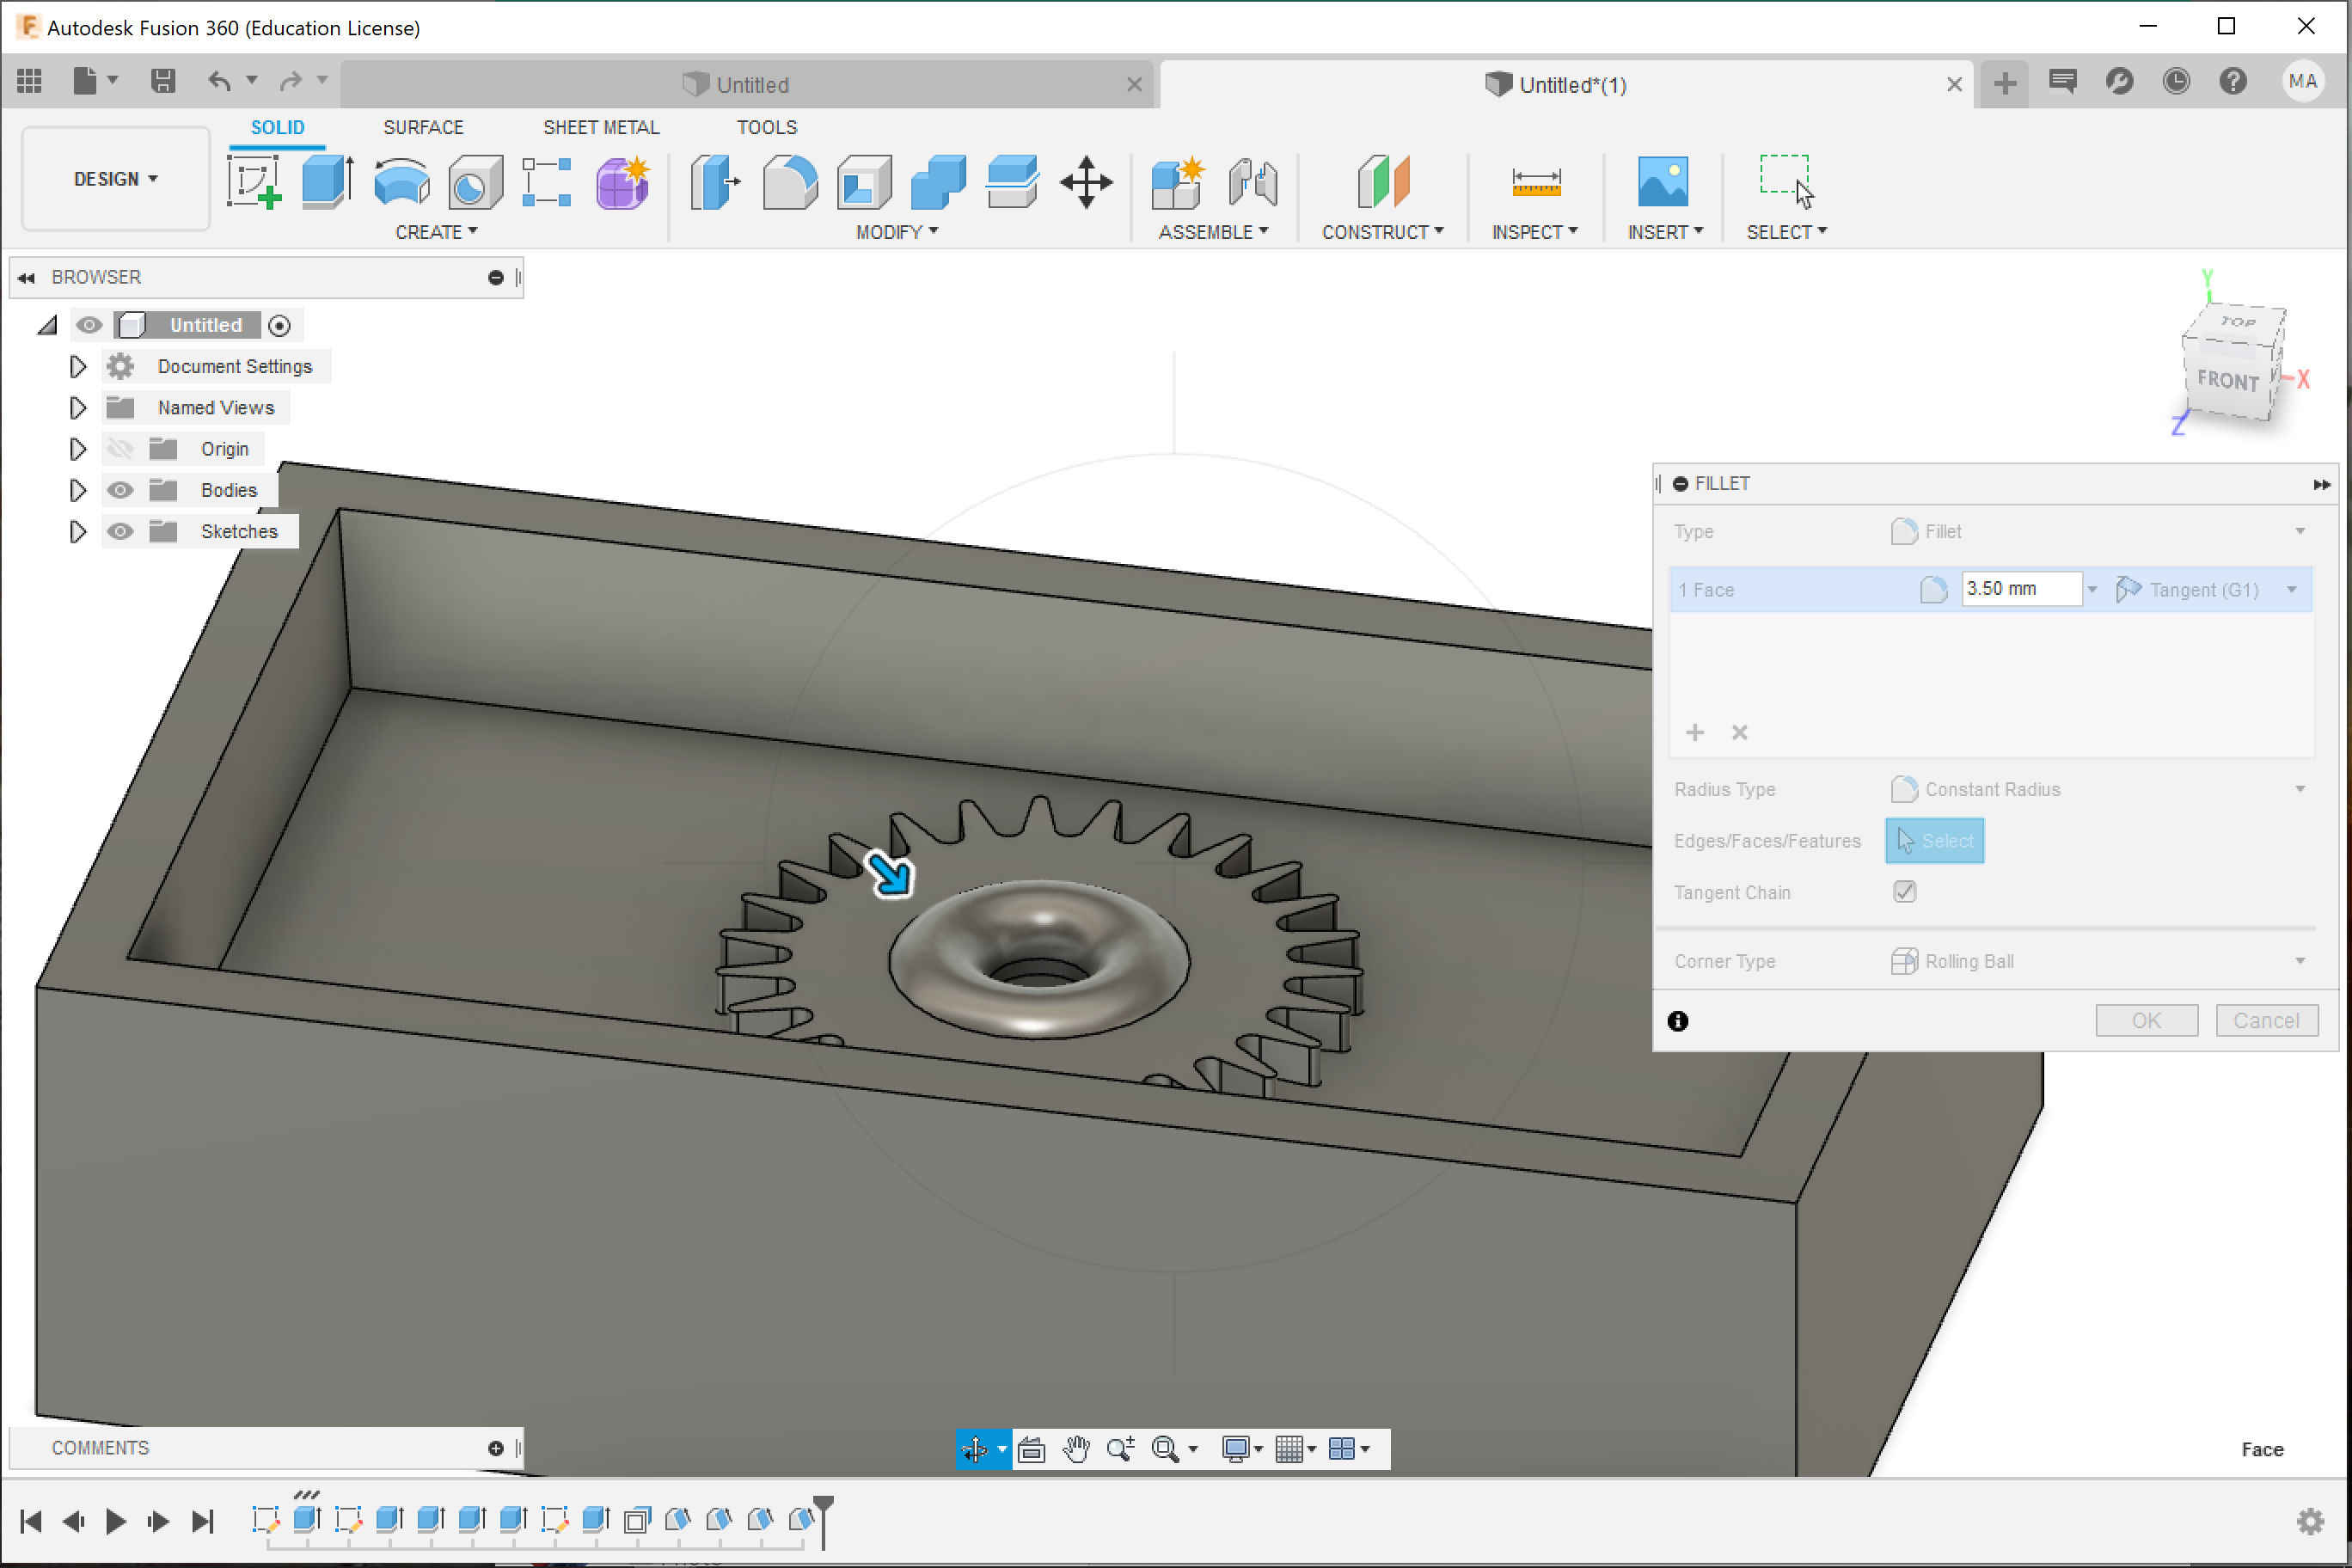Click the Press Pull tool icon

[715, 182]
